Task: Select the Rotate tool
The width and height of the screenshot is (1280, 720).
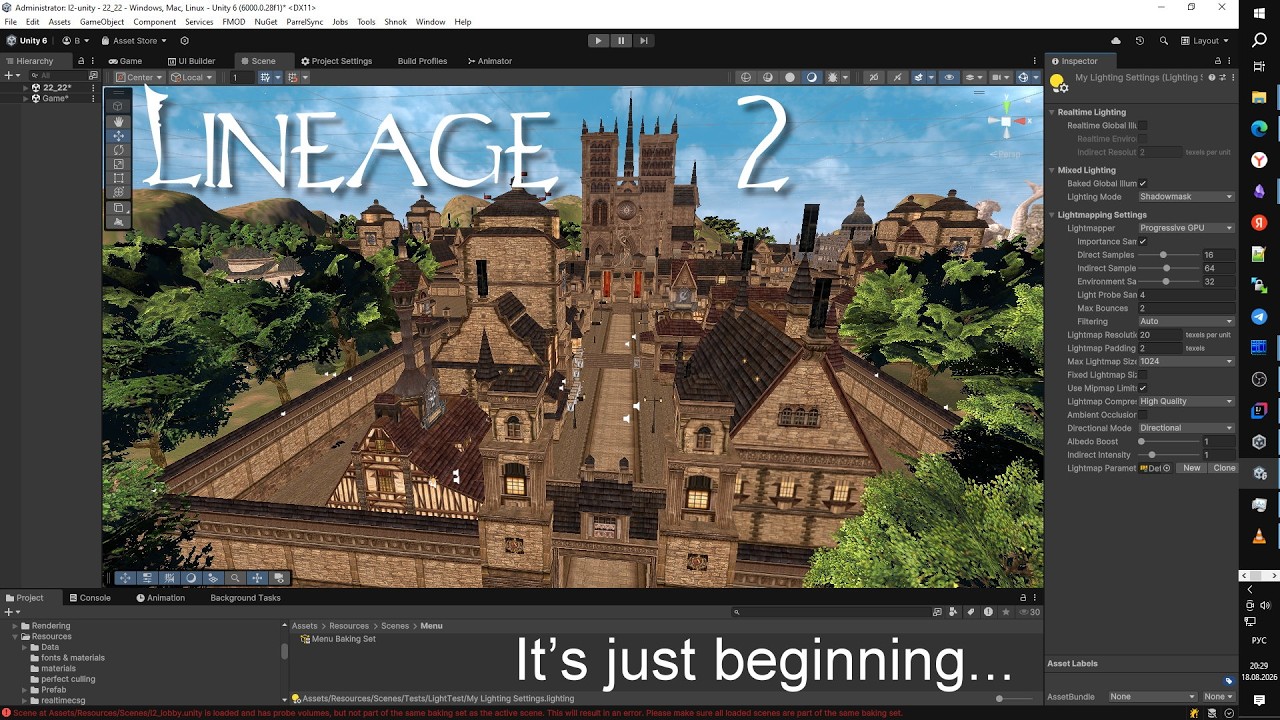Action: point(118,150)
